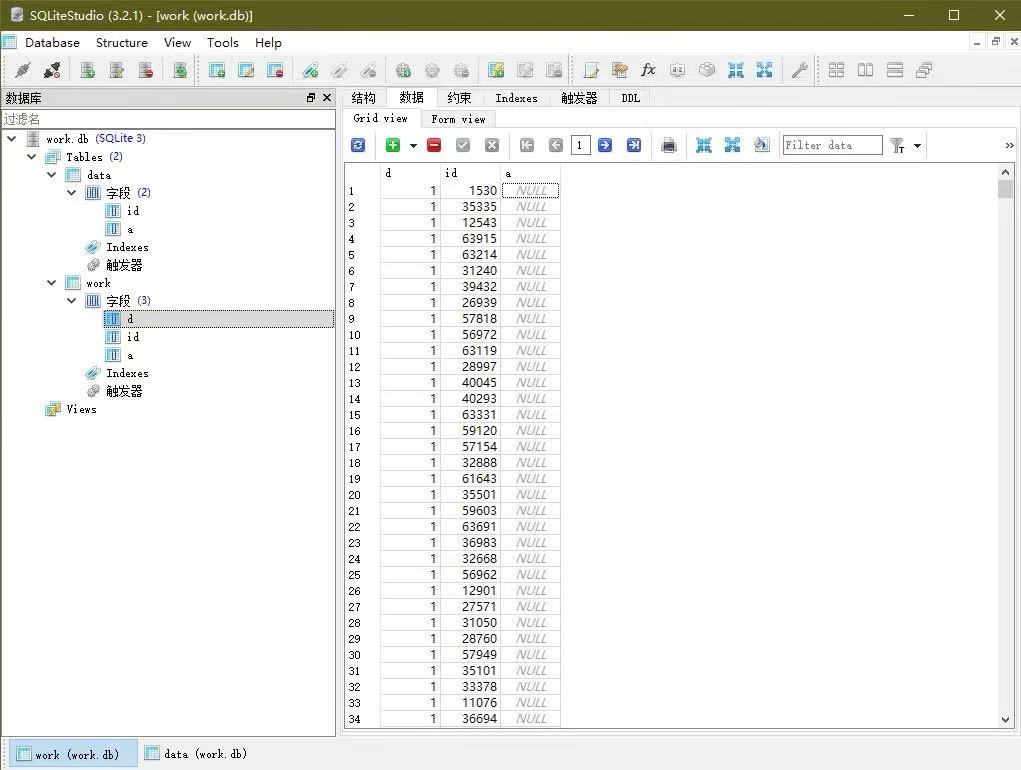Delete the table via toolbar icon
This screenshot has height=770, width=1021.
tap(275, 70)
